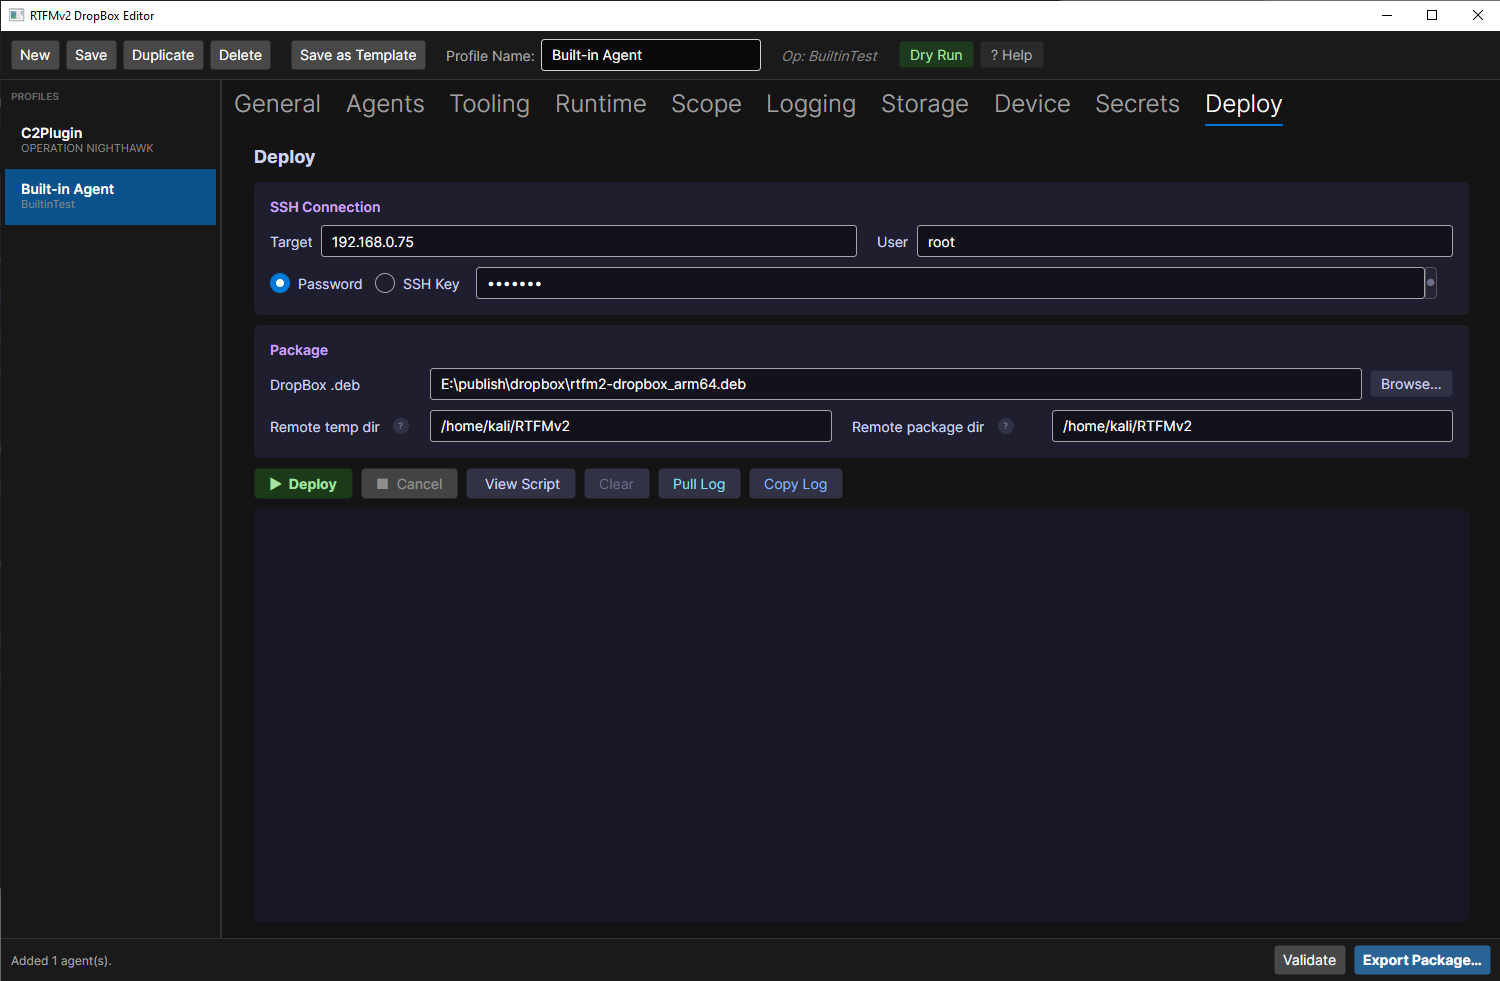The height and width of the screenshot is (981, 1500).
Task: Select the SSH Key authentication radio button
Action: coord(385,284)
